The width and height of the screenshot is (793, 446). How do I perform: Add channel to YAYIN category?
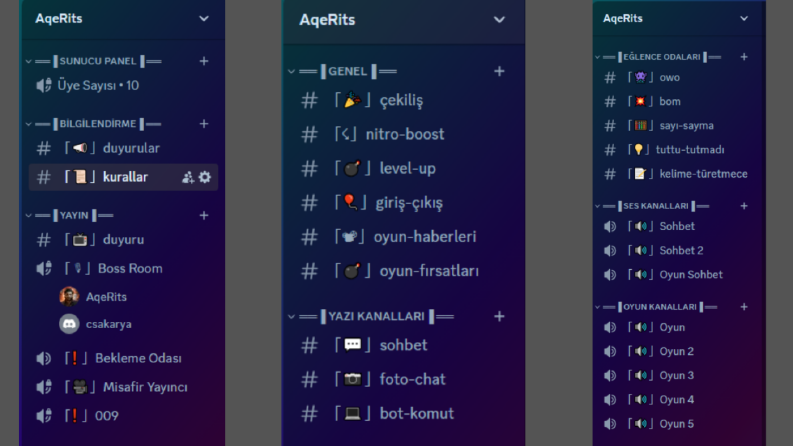[x=204, y=215]
